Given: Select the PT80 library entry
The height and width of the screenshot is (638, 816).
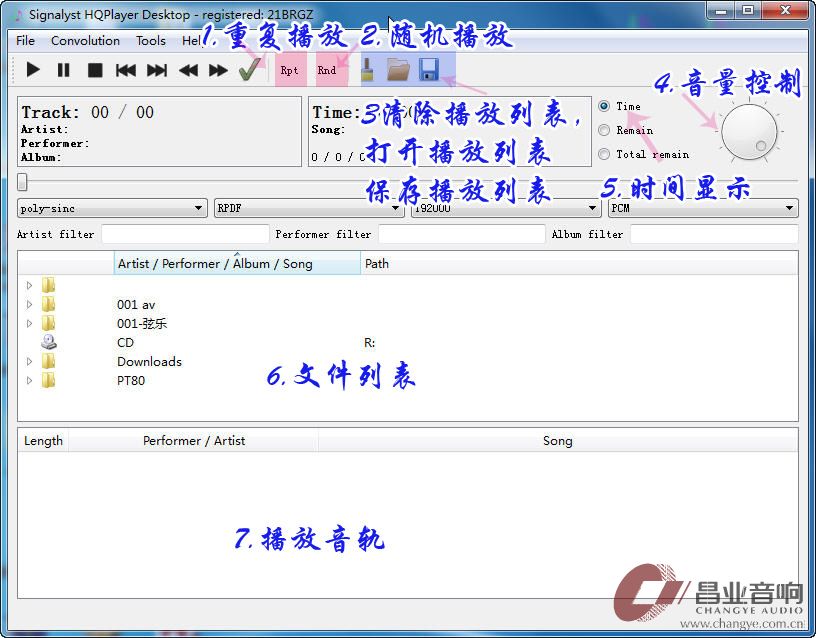Looking at the screenshot, I should click(131, 380).
